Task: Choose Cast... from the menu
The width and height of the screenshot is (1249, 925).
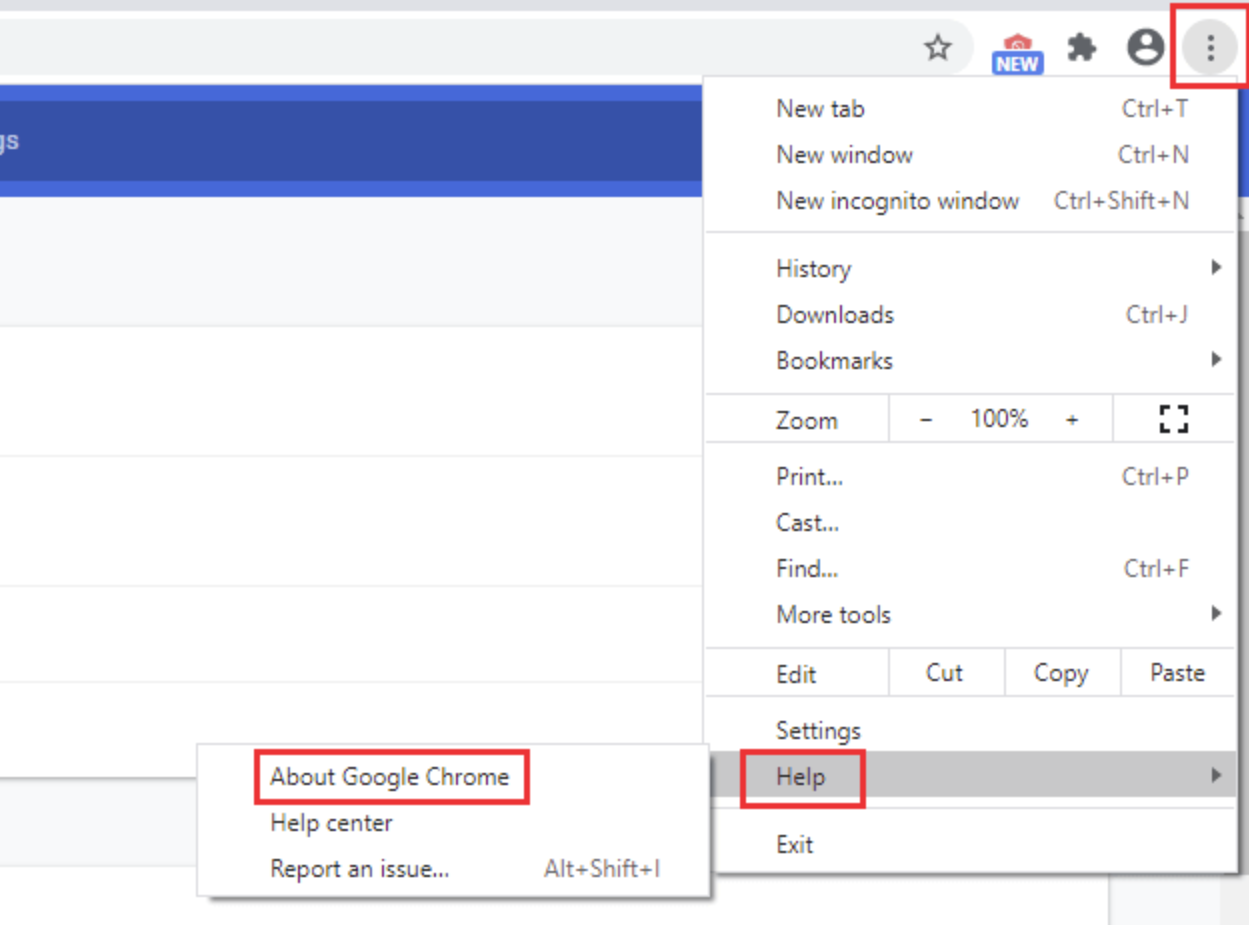Action: [970, 523]
